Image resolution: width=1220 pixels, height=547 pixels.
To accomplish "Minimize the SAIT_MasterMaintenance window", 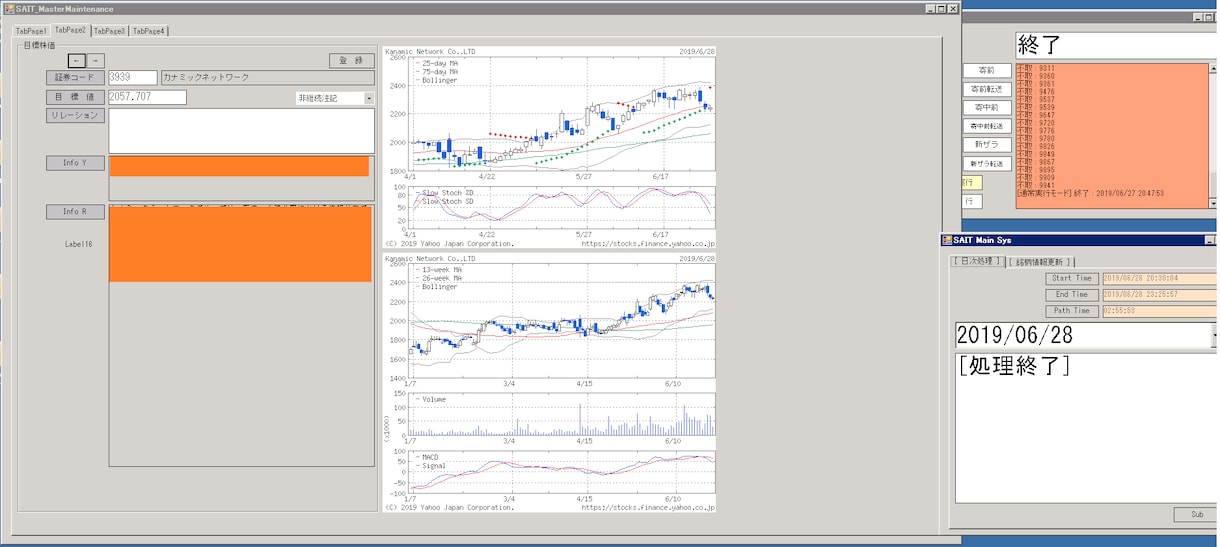I will click(931, 8).
